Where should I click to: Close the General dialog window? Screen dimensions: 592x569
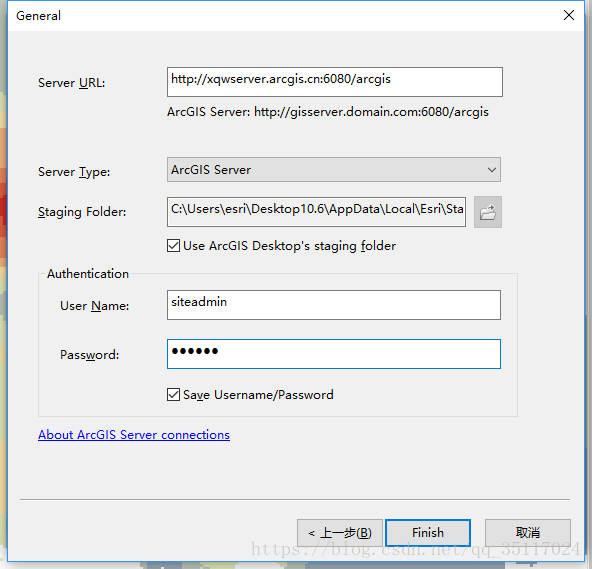(x=569, y=15)
